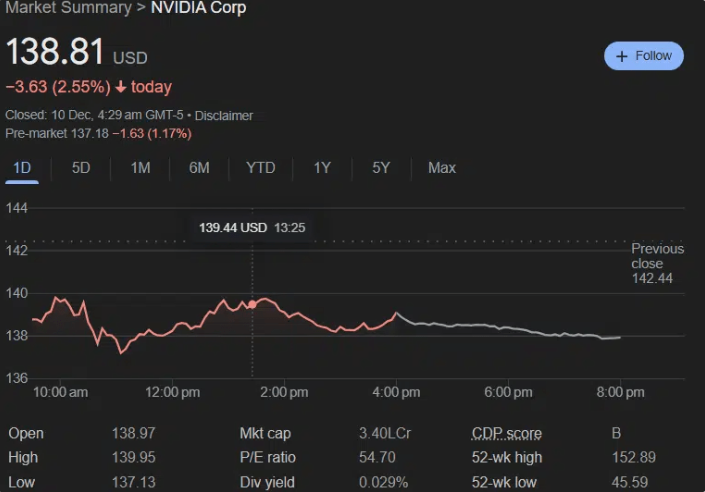This screenshot has height=492, width=705.
Task: Click the CDP score value B
Action: coord(616,433)
